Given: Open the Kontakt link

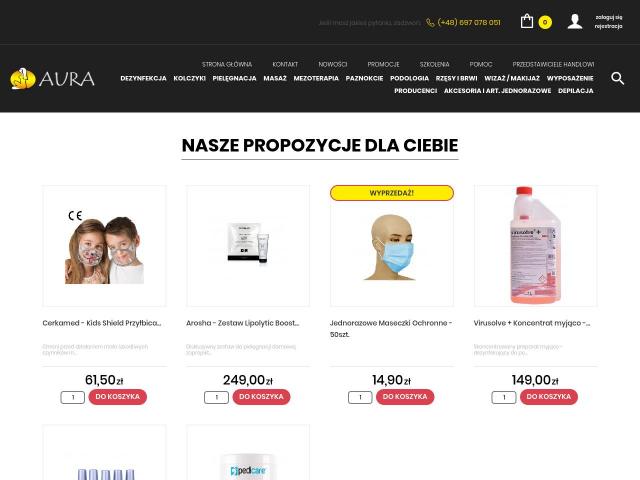Looking at the screenshot, I should point(285,64).
